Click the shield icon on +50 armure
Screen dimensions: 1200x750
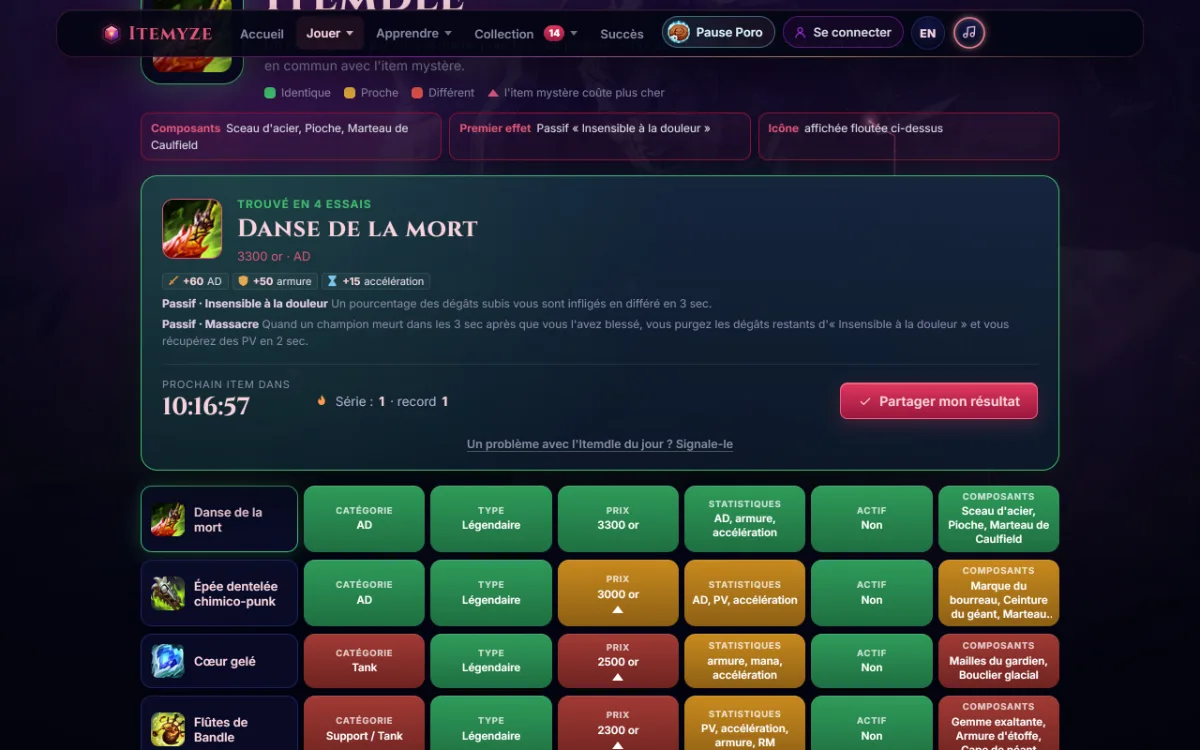coord(243,282)
